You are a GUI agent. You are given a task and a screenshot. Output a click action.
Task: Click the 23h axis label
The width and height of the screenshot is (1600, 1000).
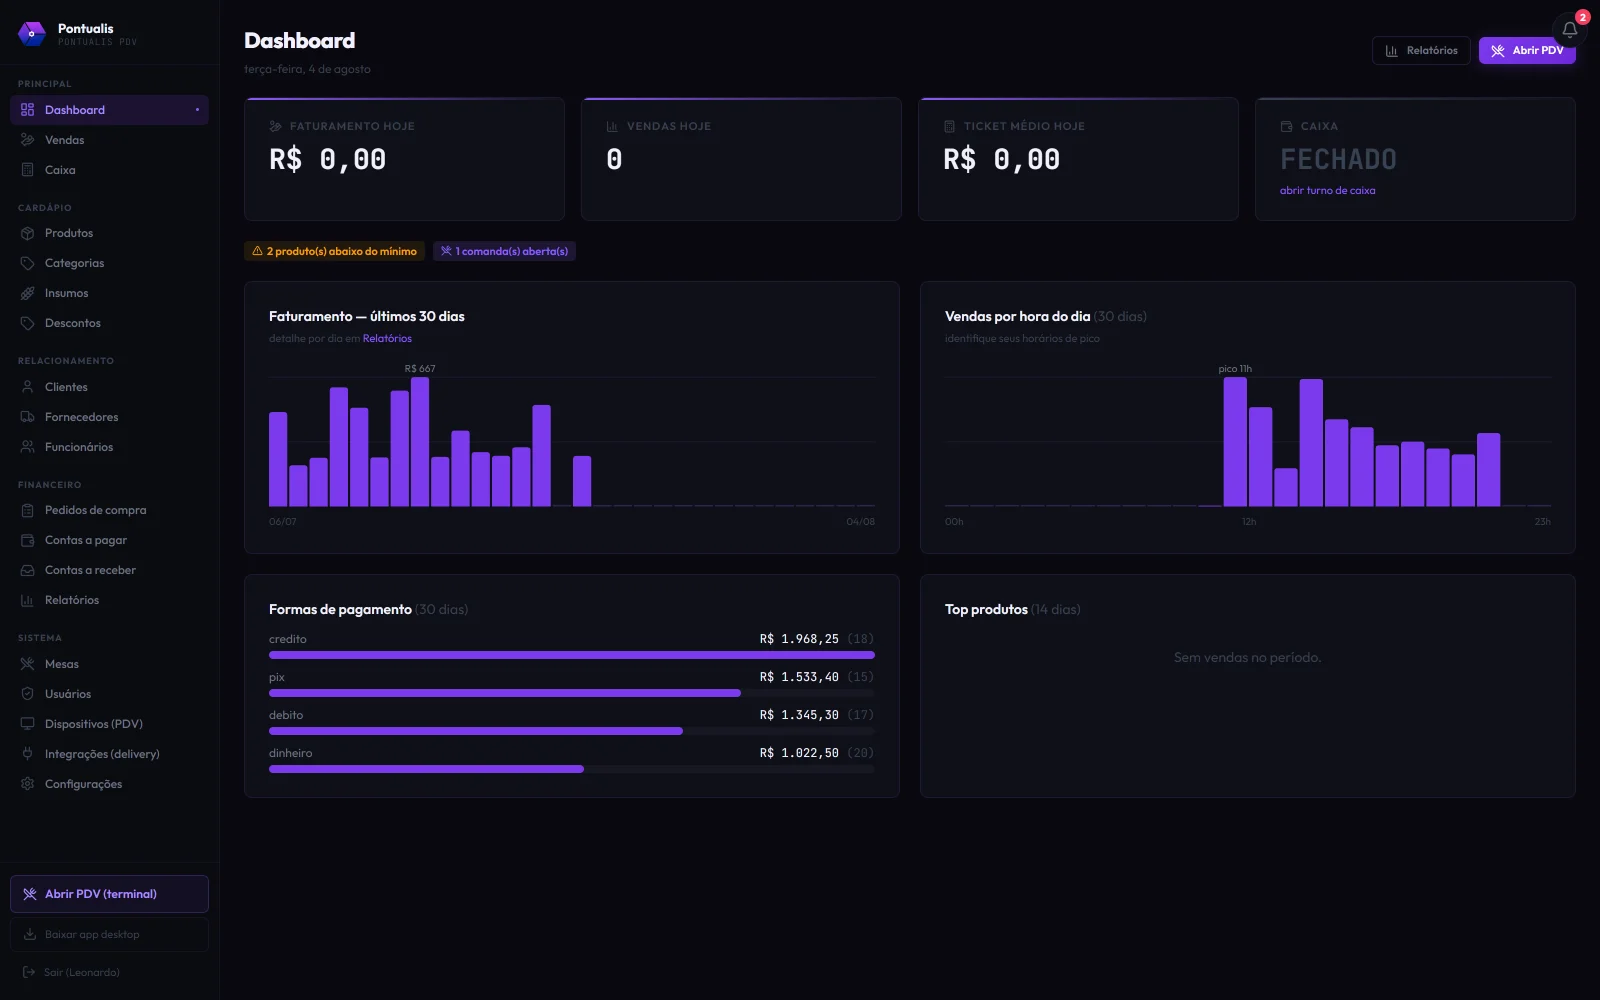point(1542,522)
